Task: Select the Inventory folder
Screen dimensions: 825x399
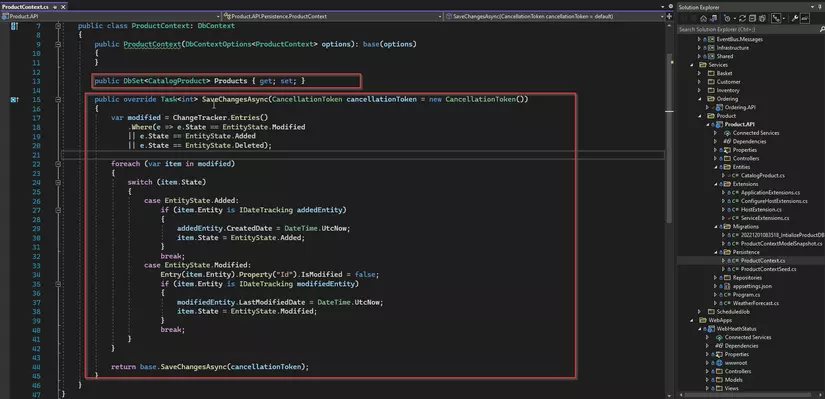Action: click(728, 91)
